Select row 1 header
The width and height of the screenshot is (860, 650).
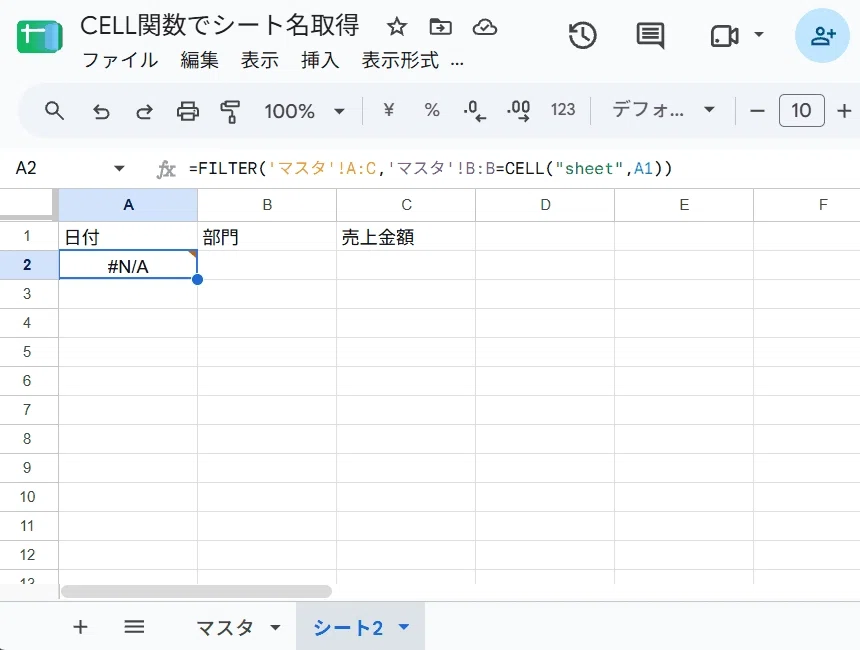(x=27, y=236)
